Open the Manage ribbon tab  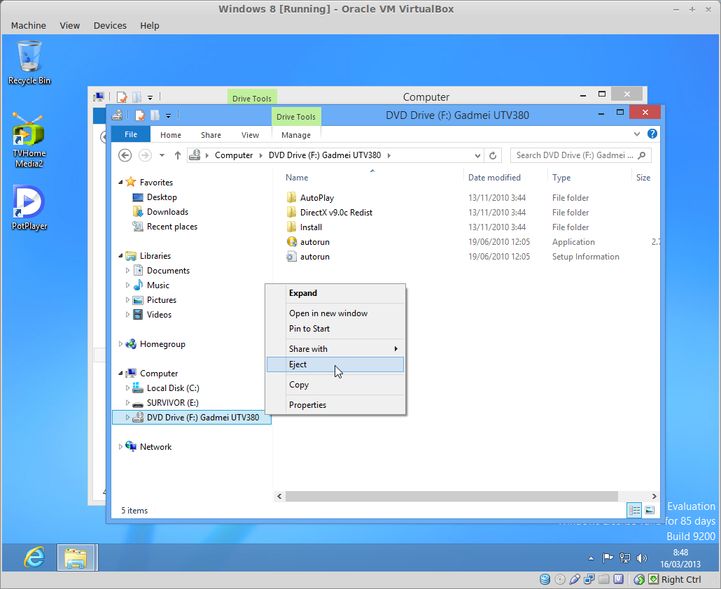coord(296,135)
